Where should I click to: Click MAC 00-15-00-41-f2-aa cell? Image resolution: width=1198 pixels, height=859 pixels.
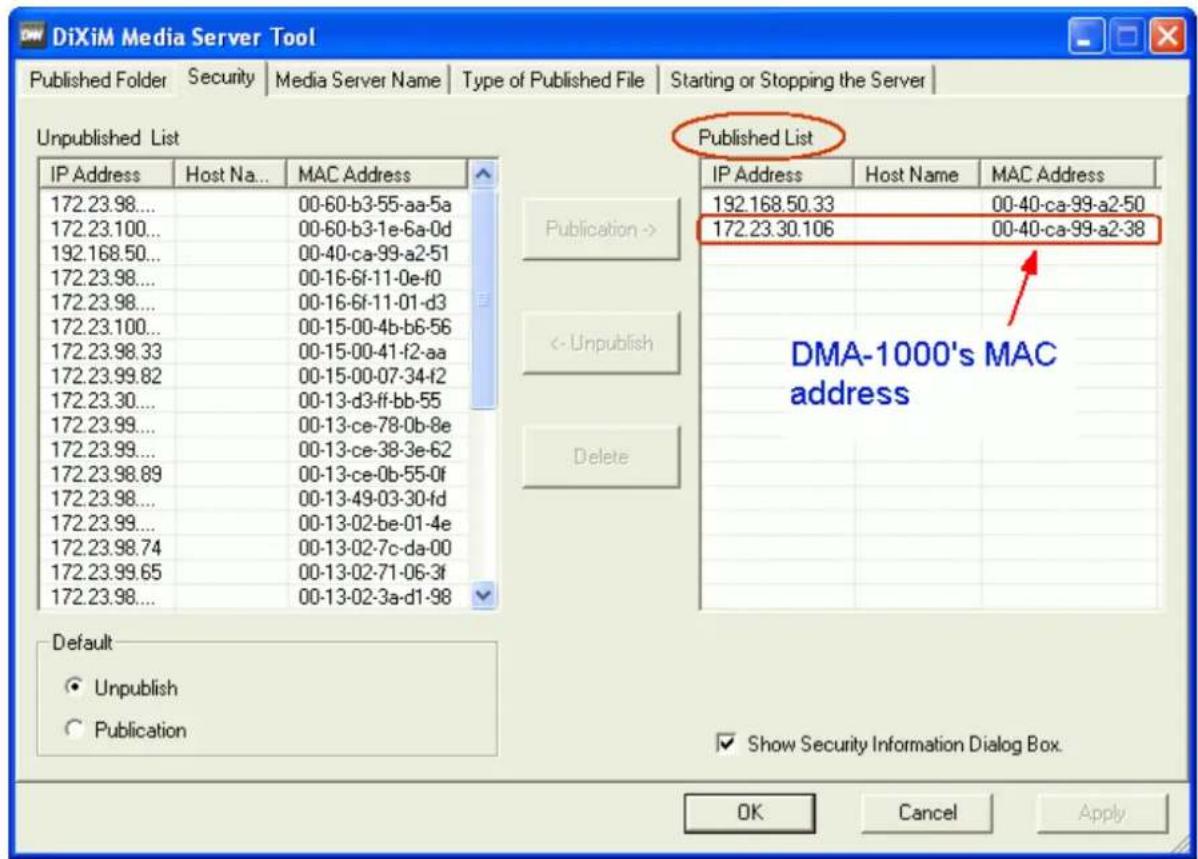[372, 351]
